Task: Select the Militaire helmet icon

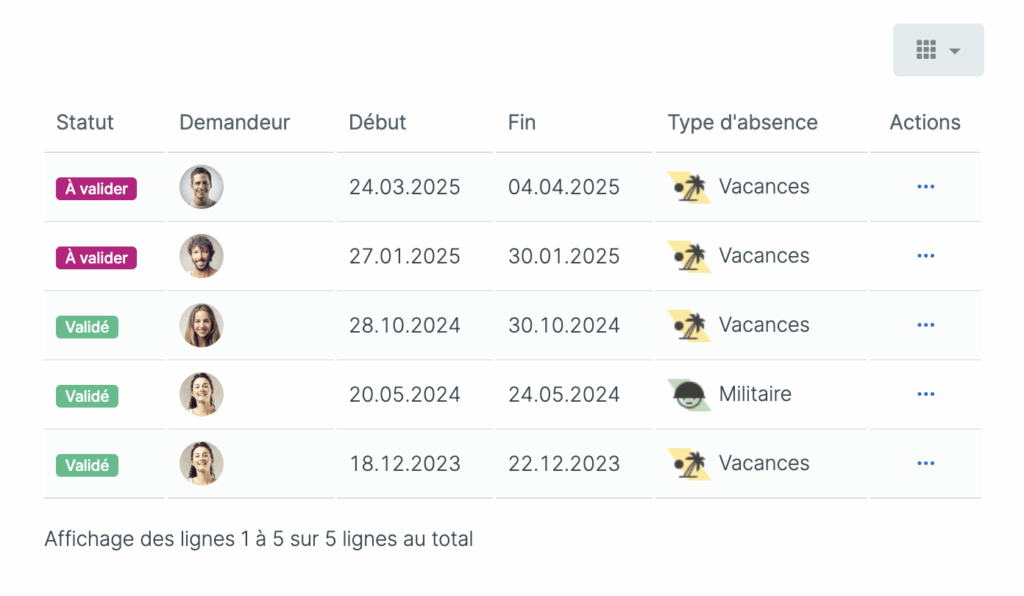Action: coord(687,394)
